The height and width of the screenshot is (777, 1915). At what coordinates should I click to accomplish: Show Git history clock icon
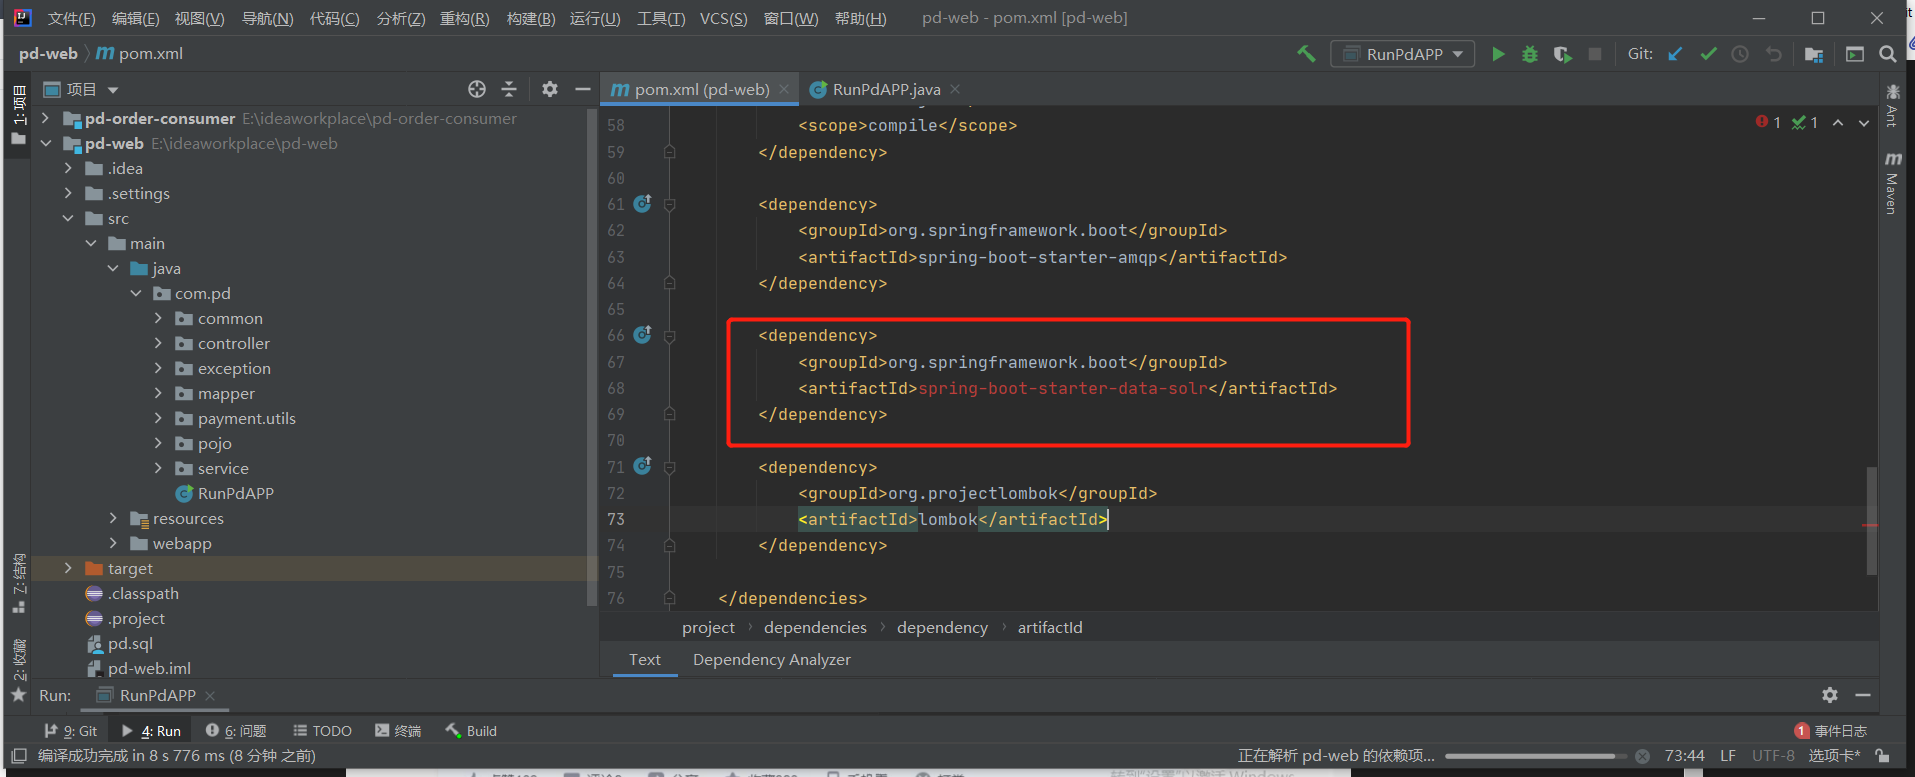pos(1740,54)
